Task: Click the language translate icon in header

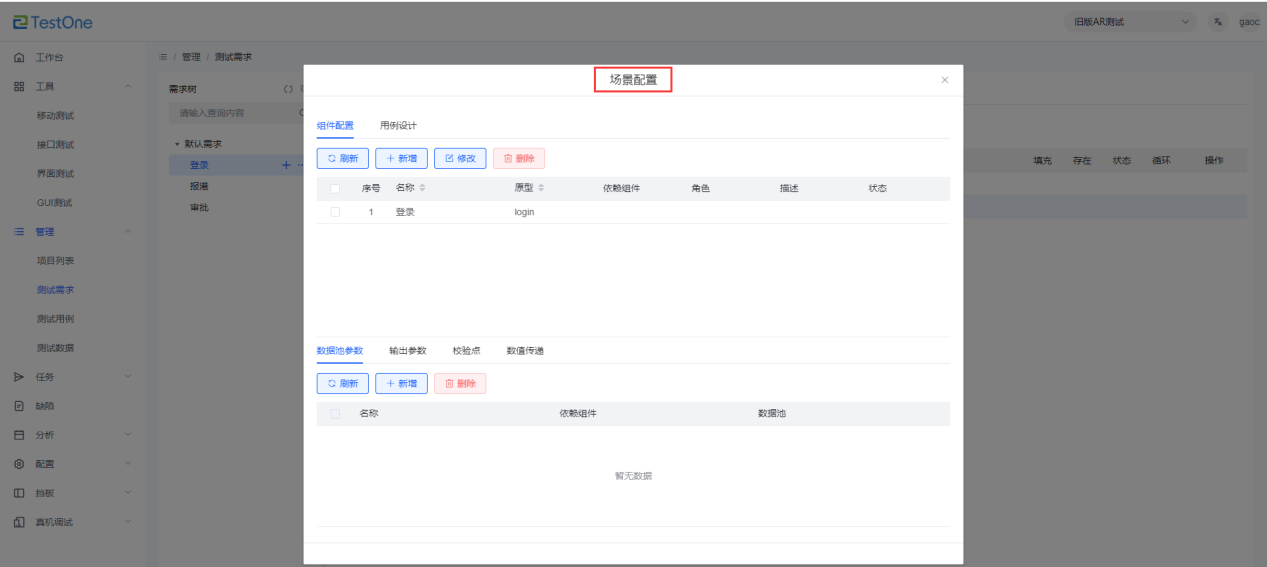Action: [1217, 22]
